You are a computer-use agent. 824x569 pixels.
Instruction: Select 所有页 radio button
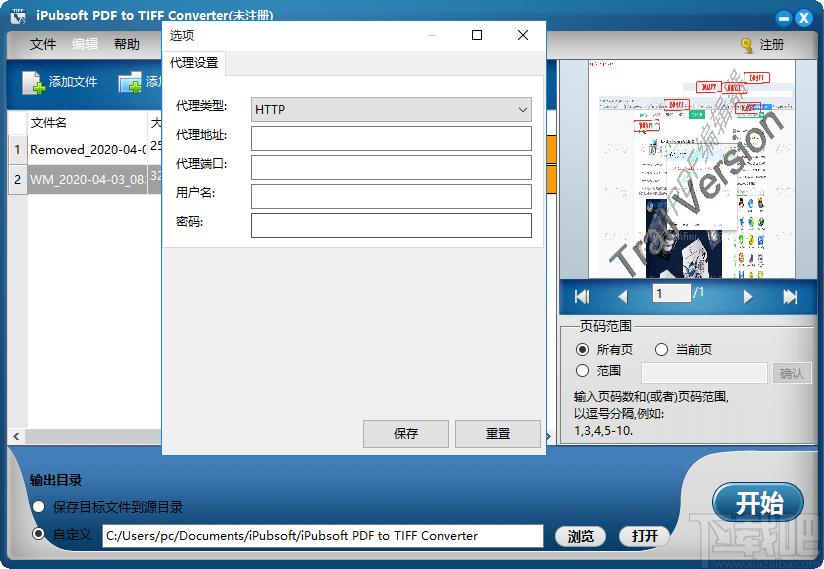tap(582, 349)
